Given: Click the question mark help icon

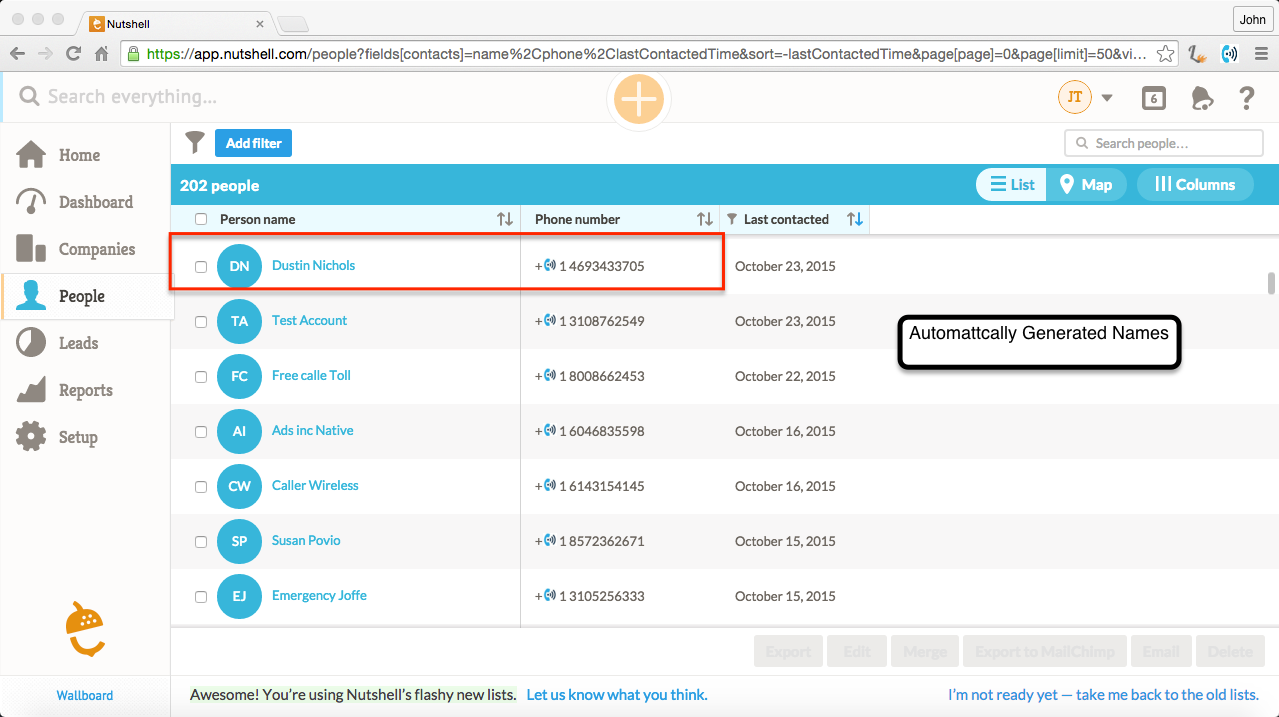Looking at the screenshot, I should coord(1246,98).
